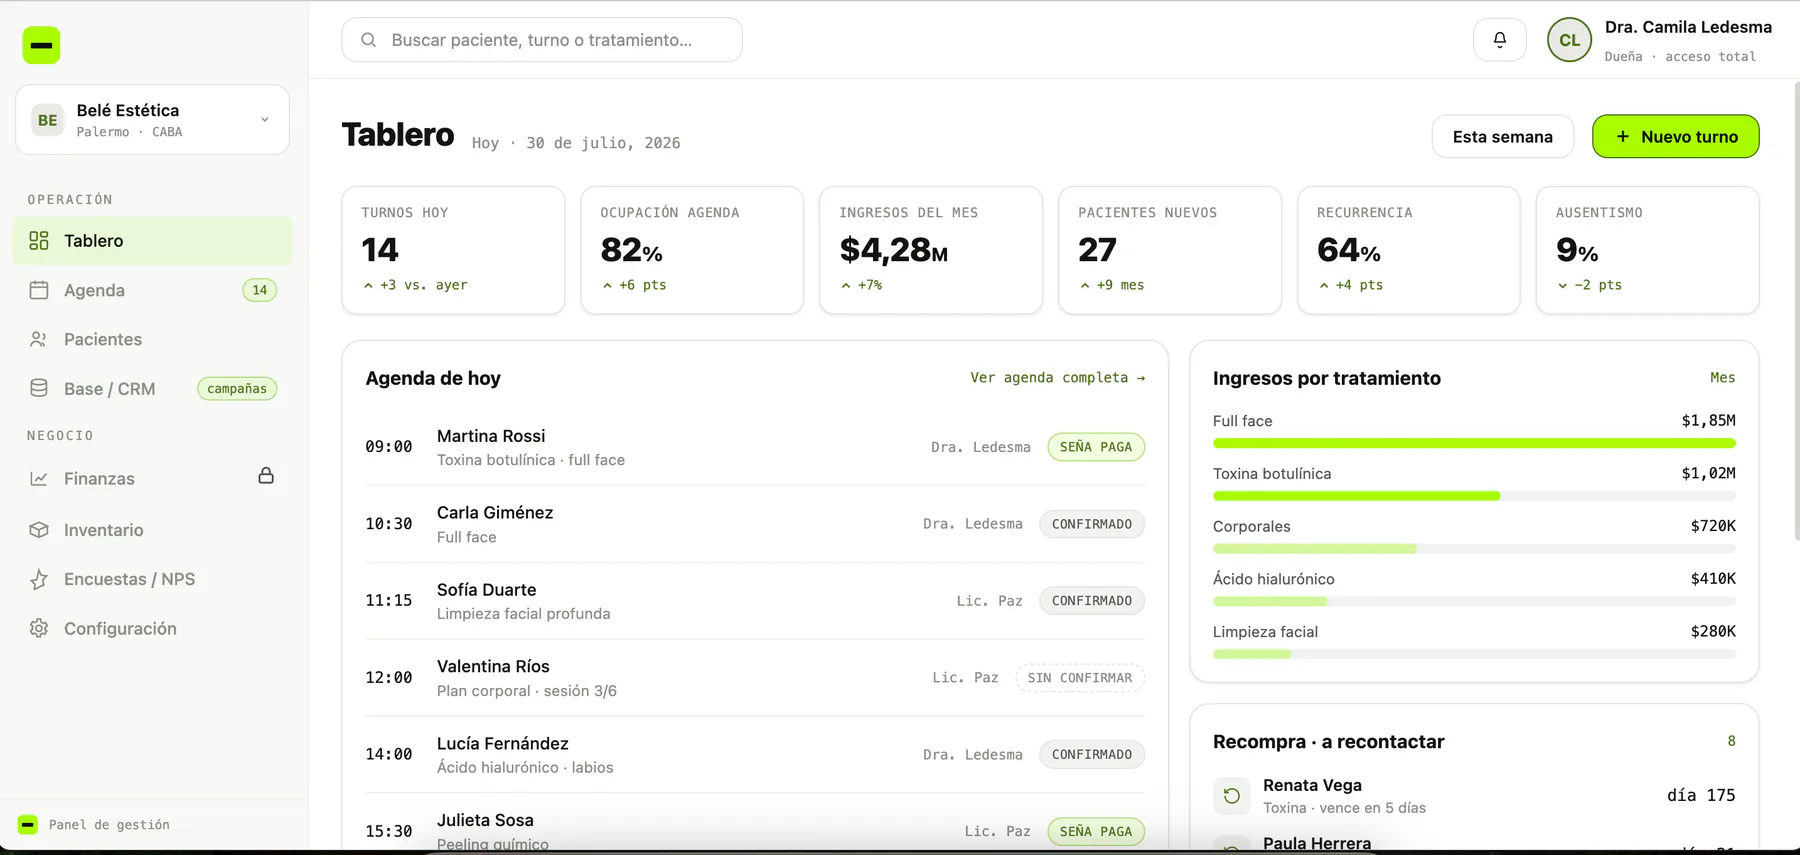Click Valentina Ríos SIN CONFIRMAR status badge

1080,678
